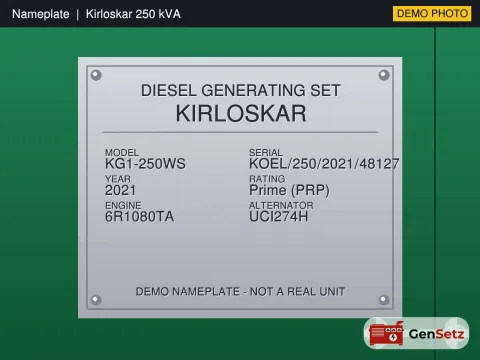Image resolution: width=480 pixels, height=360 pixels.
Task: Click the DEMO PHOTO badge
Action: (x=432, y=14)
